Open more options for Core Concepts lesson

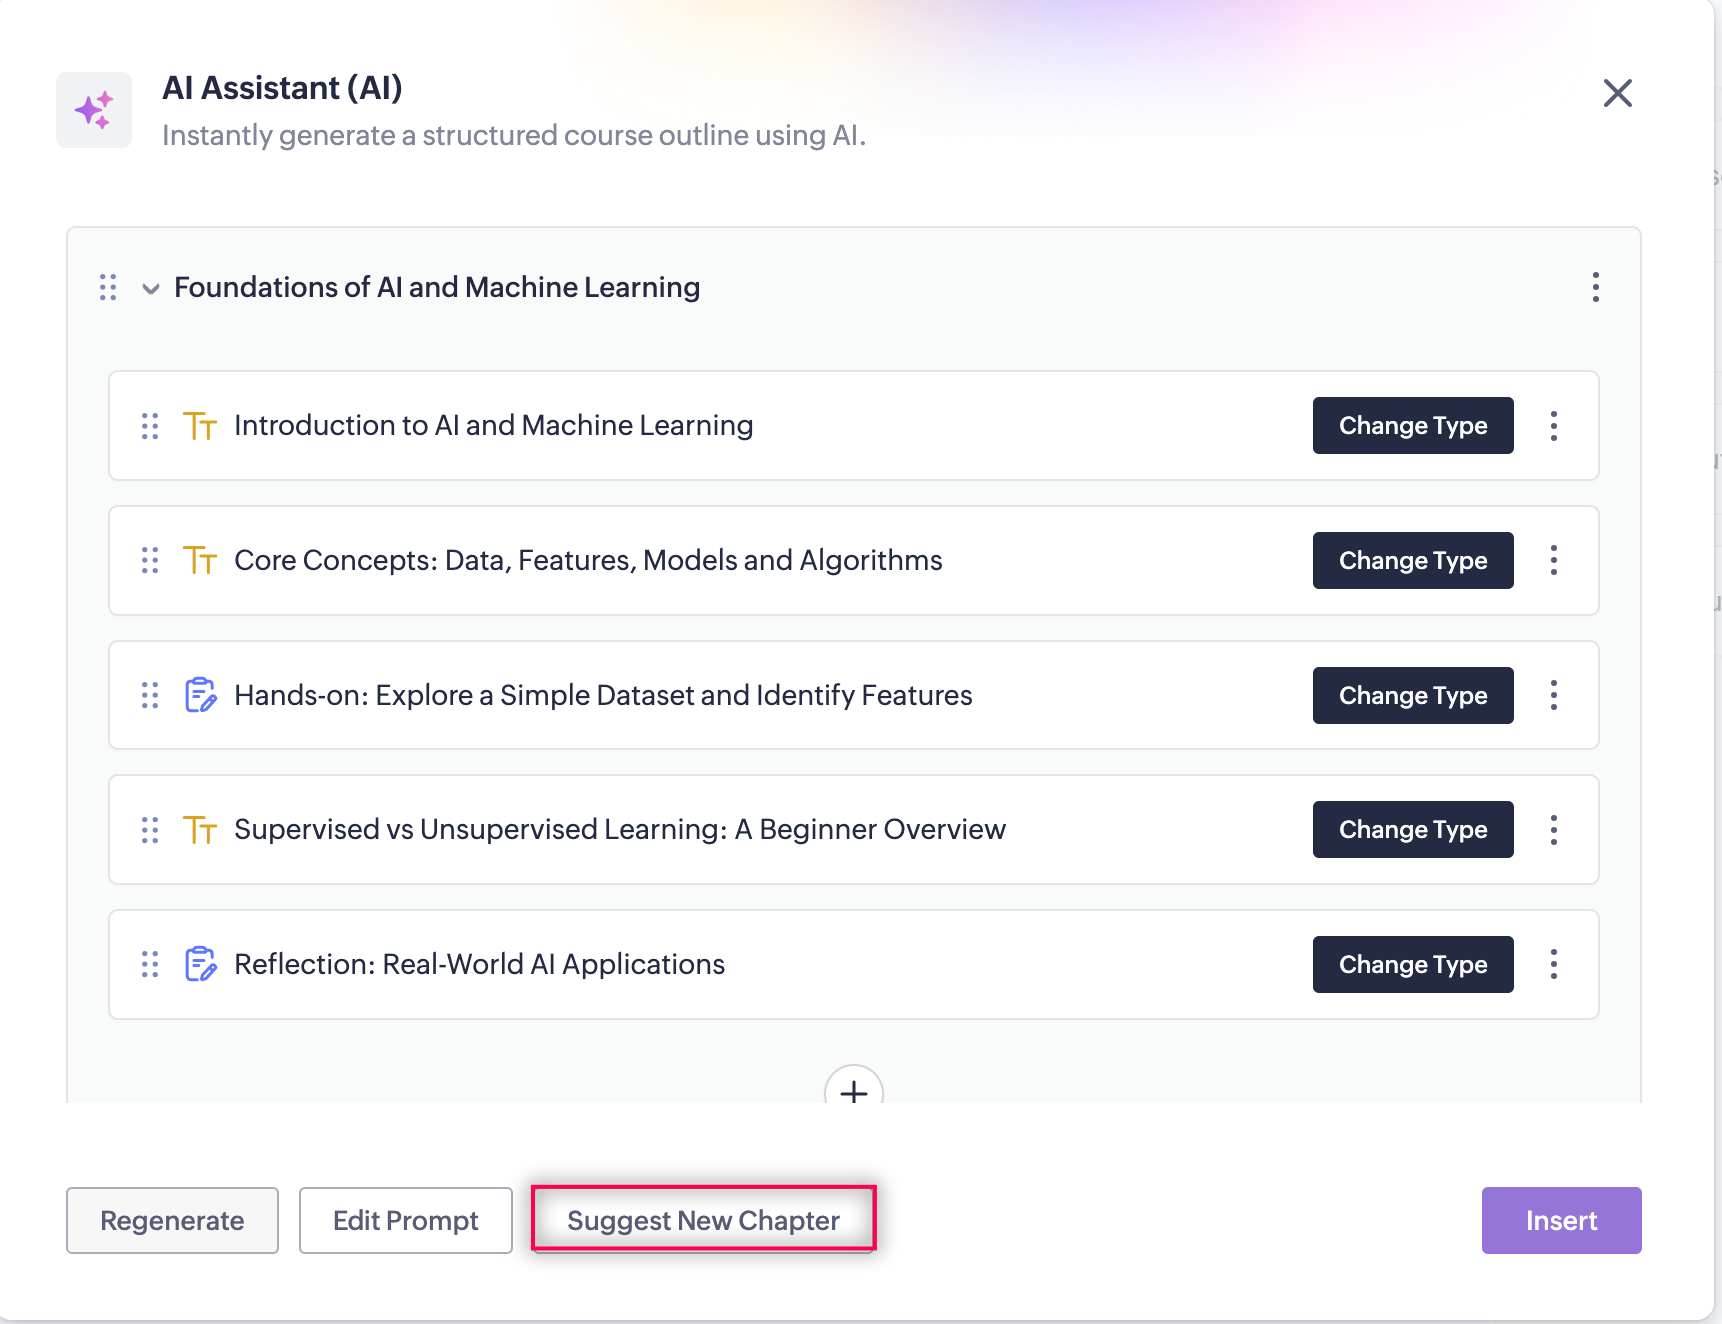pyautogui.click(x=1553, y=560)
